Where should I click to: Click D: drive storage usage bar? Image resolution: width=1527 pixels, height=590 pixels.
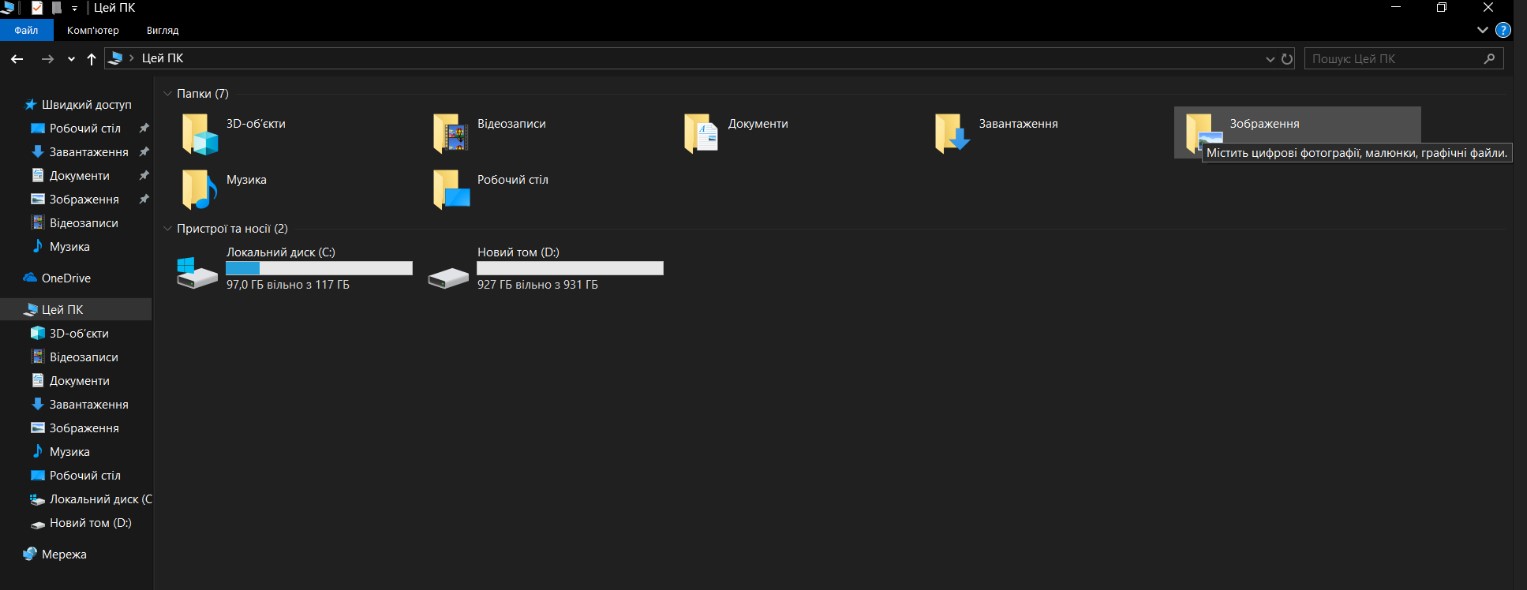click(x=570, y=268)
